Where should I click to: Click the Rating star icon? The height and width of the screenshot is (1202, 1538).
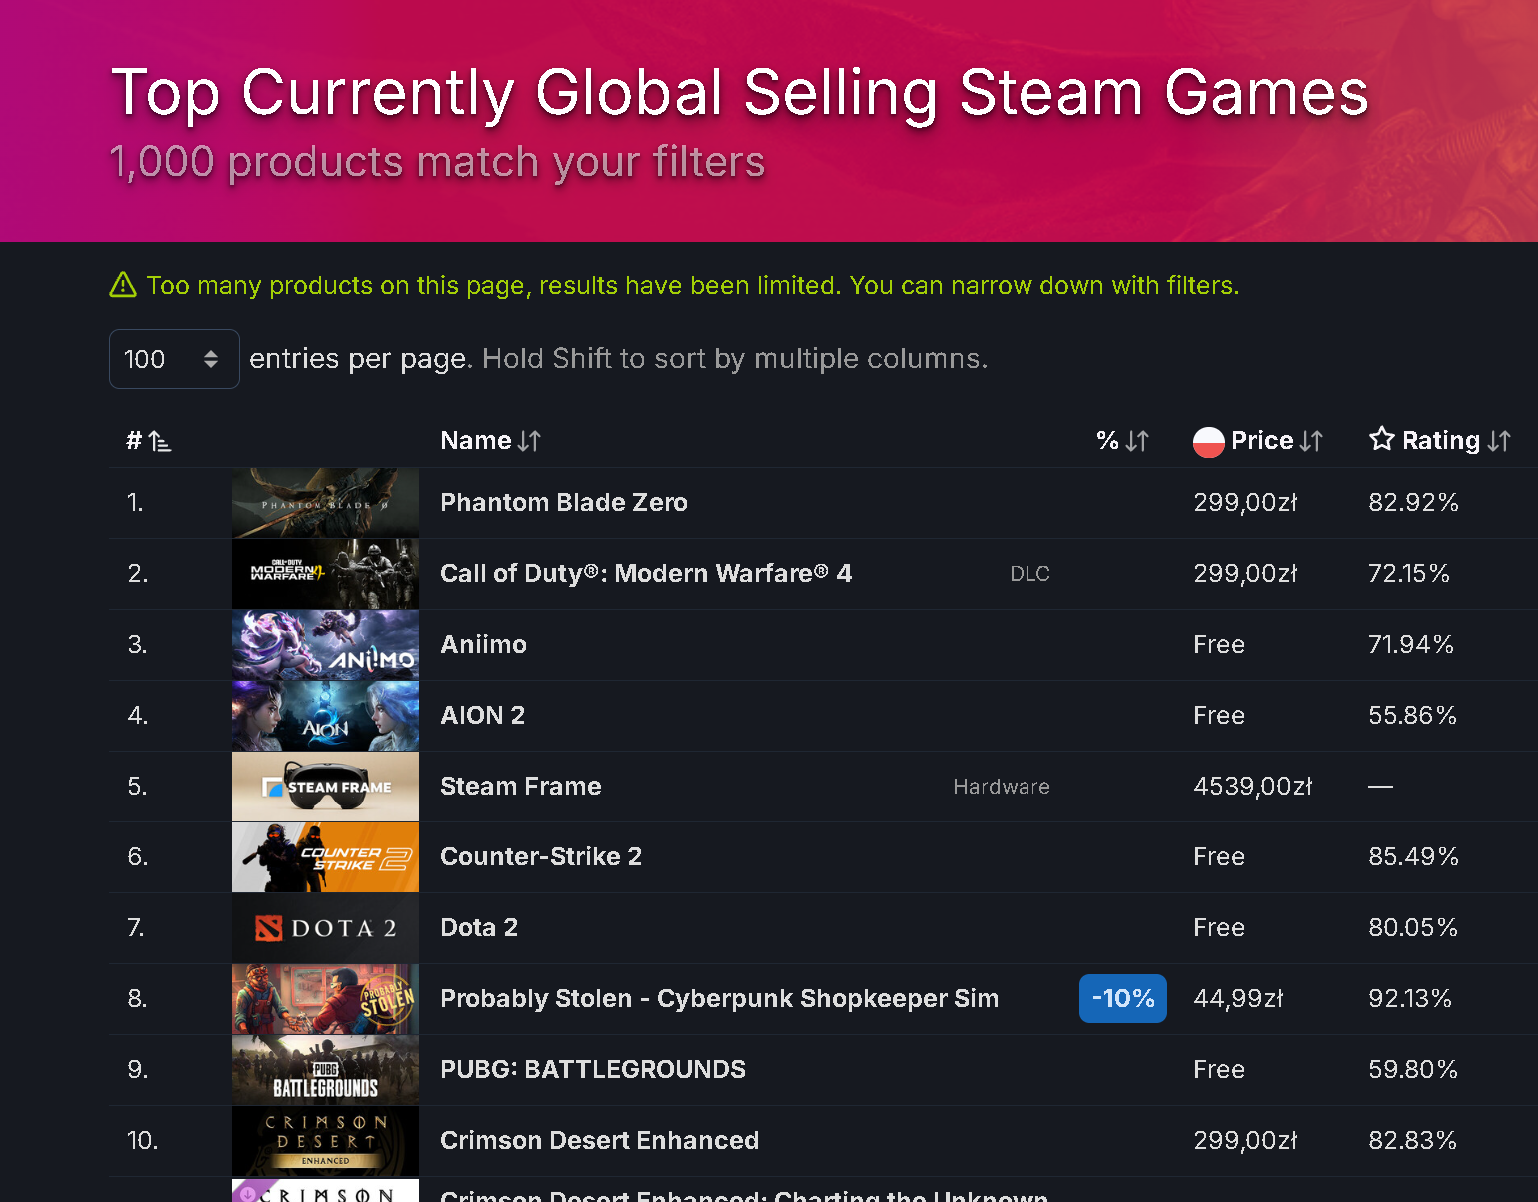[1382, 439]
